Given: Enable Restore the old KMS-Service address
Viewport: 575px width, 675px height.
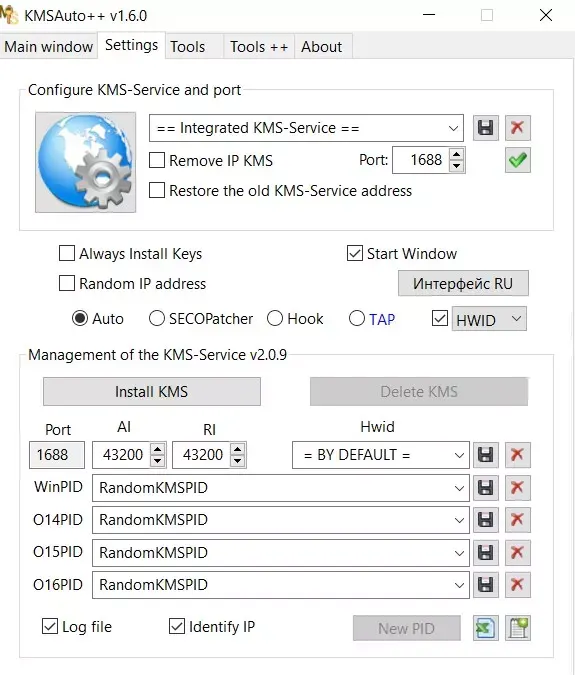Looking at the screenshot, I should (157, 190).
